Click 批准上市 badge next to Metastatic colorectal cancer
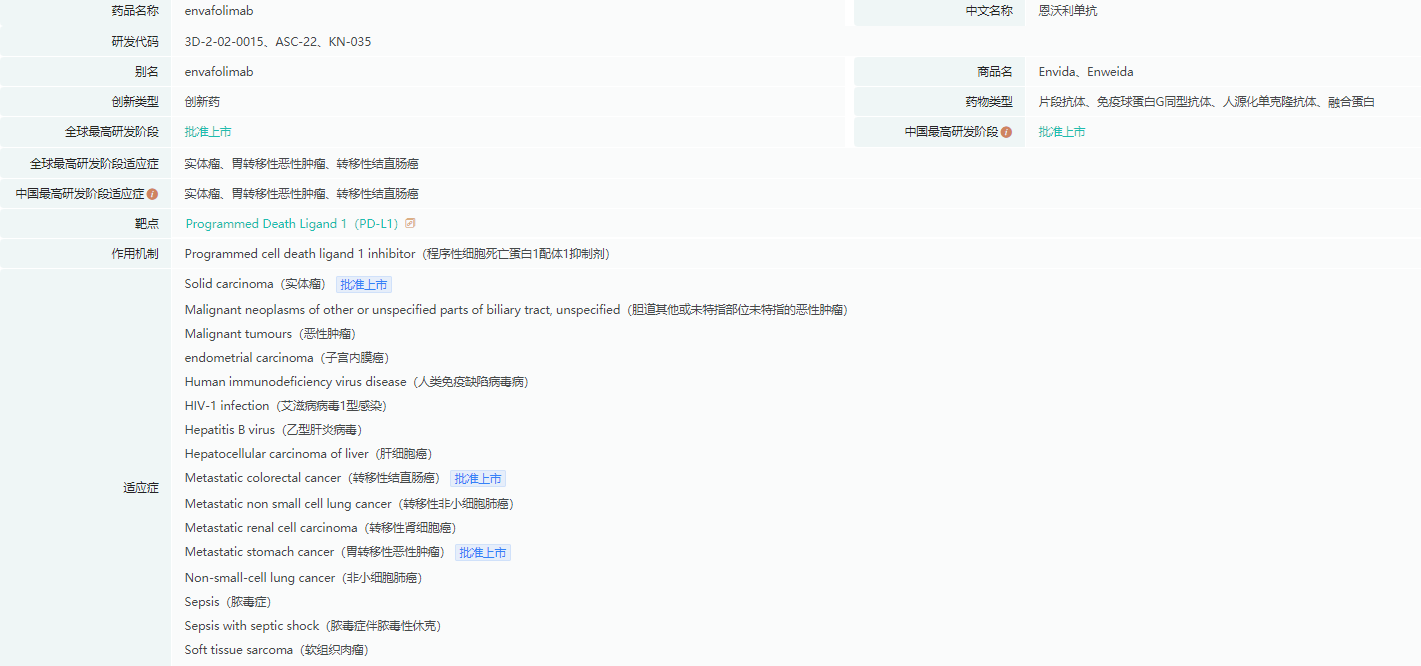 [x=478, y=479]
